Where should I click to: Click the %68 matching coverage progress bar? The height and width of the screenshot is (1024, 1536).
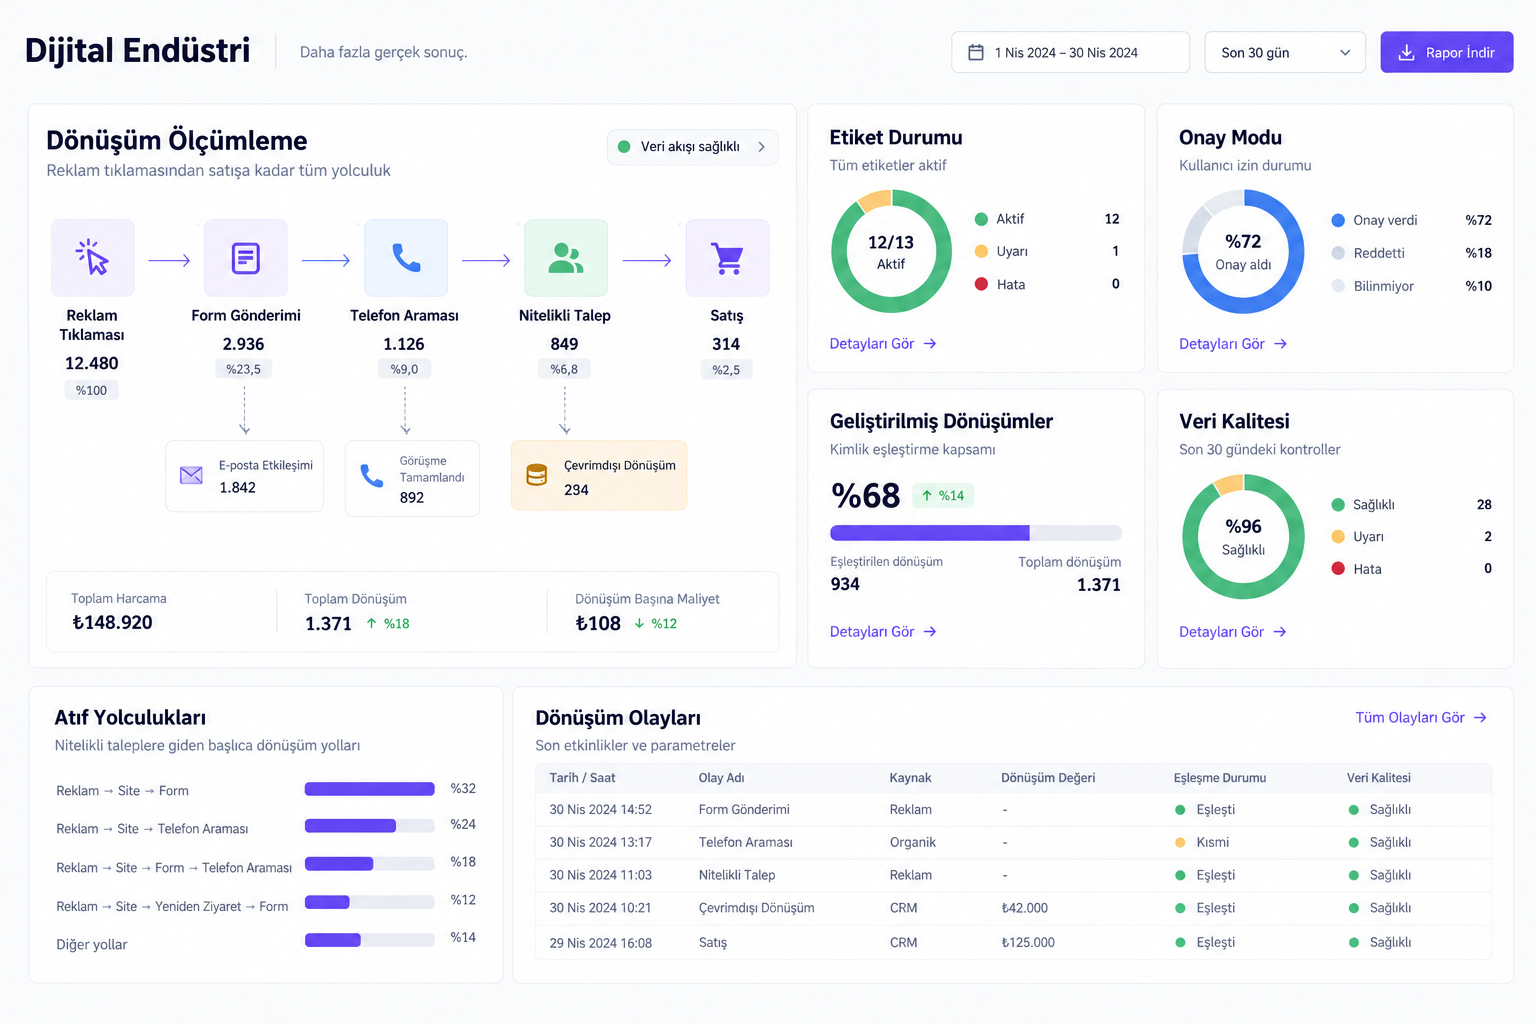click(x=975, y=533)
